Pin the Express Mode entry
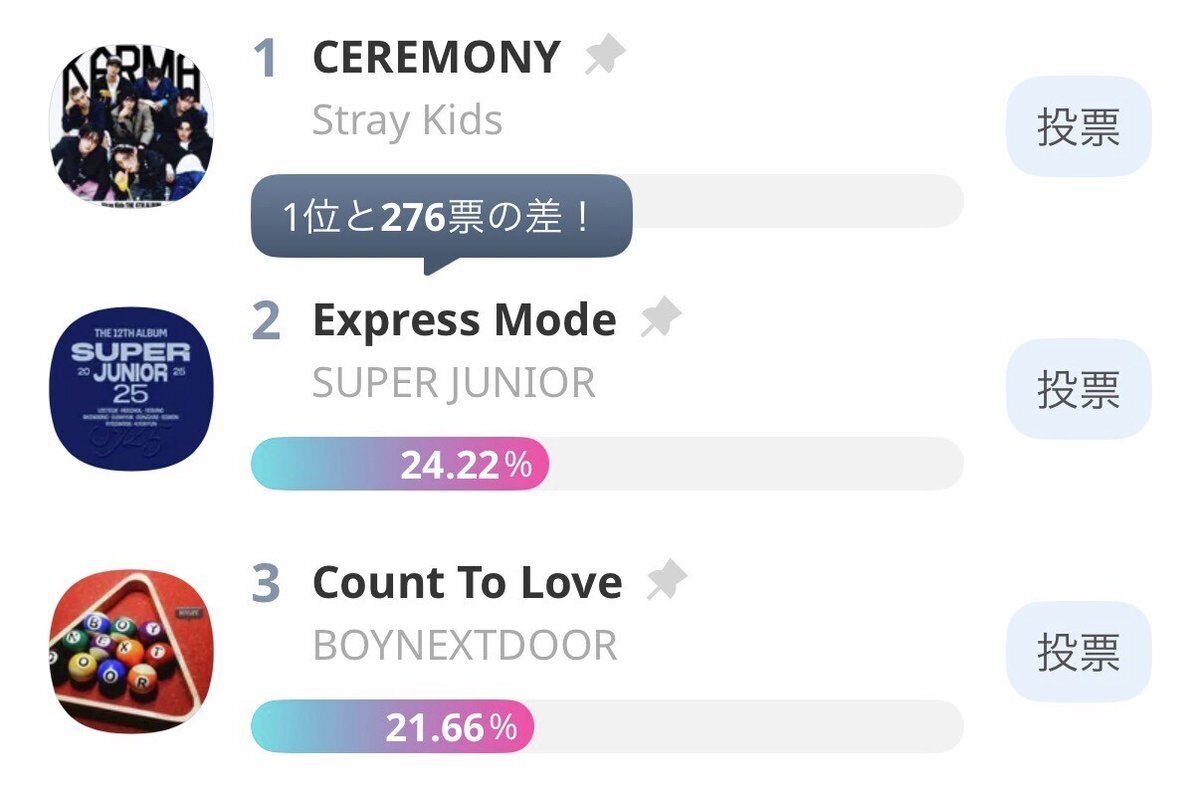 coord(661,319)
